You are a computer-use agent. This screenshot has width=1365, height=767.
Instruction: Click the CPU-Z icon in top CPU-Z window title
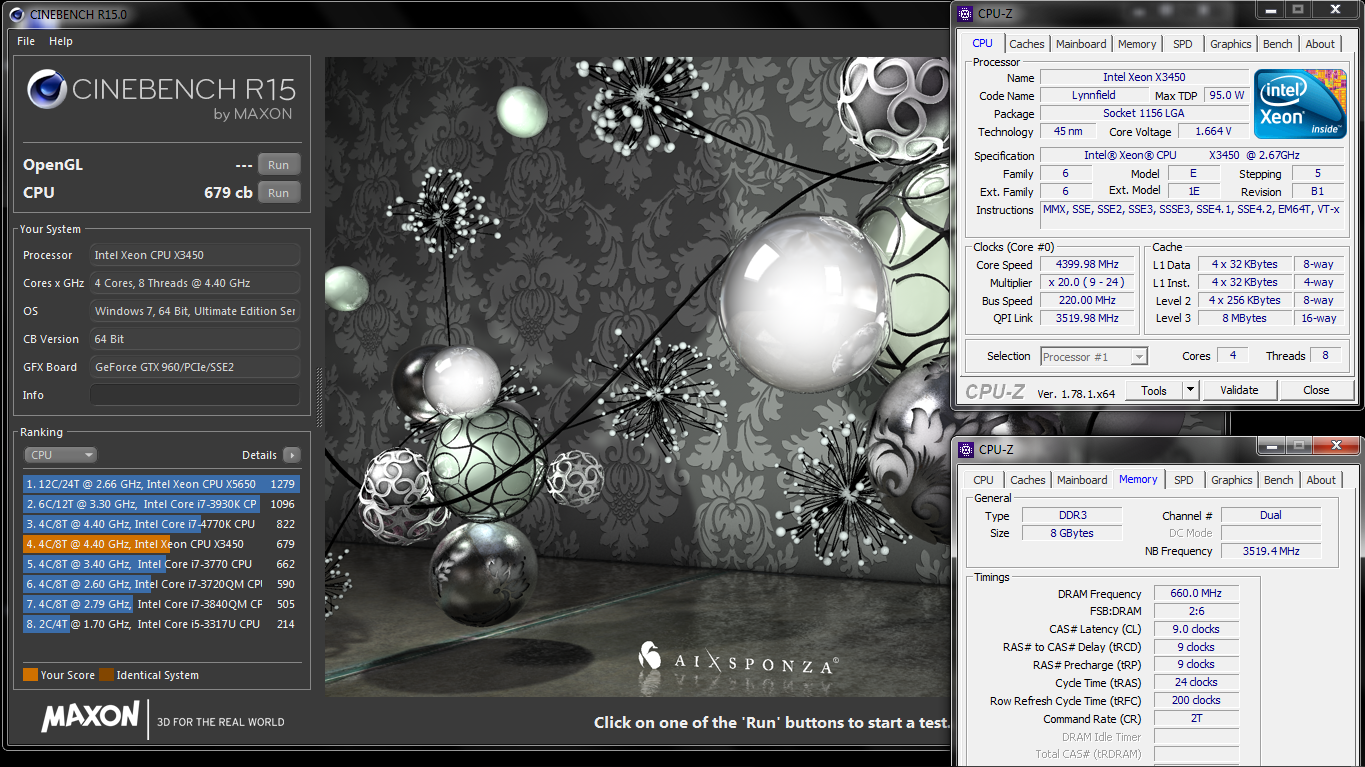pyautogui.click(x=964, y=14)
